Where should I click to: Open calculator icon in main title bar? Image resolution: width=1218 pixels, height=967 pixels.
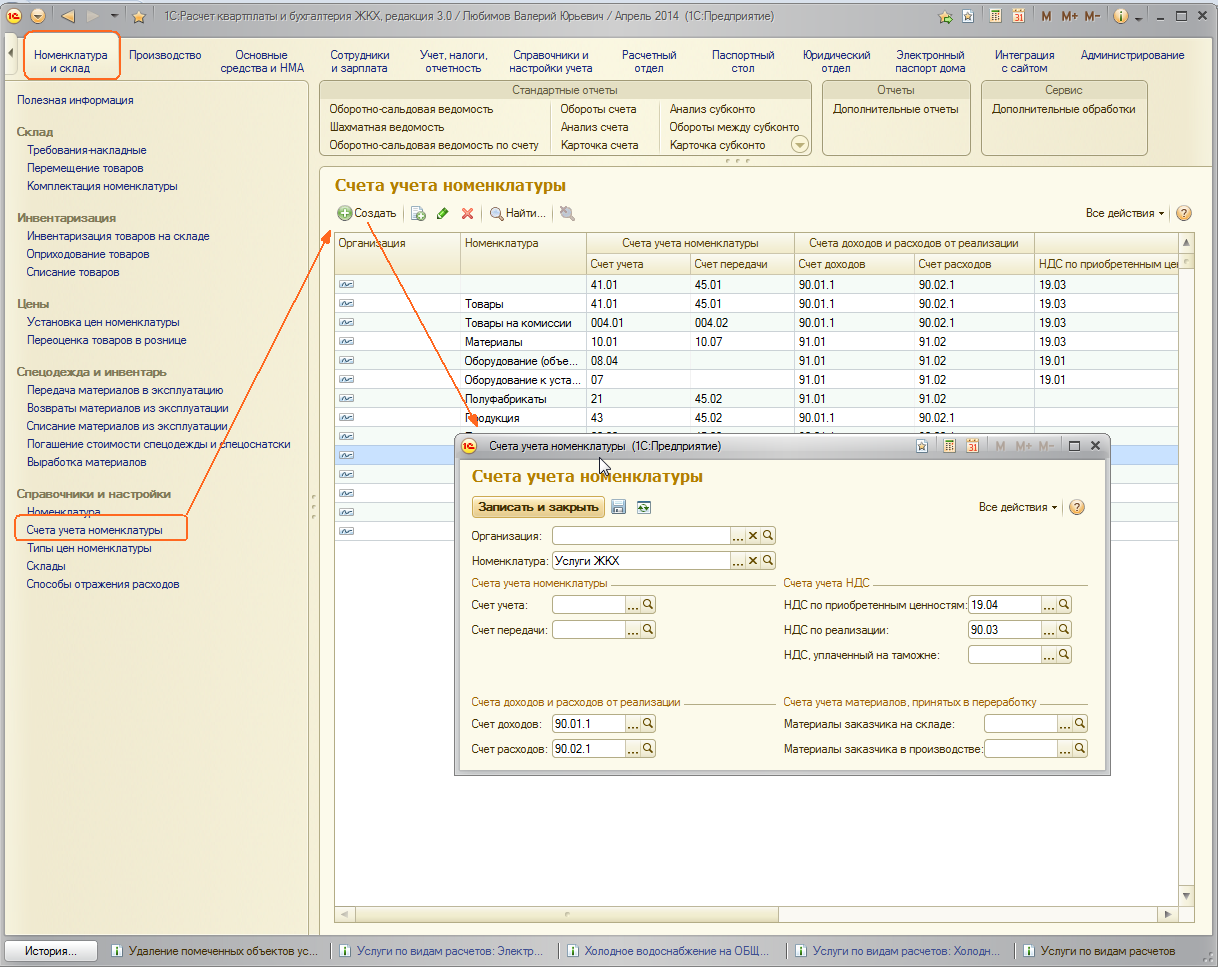click(996, 16)
